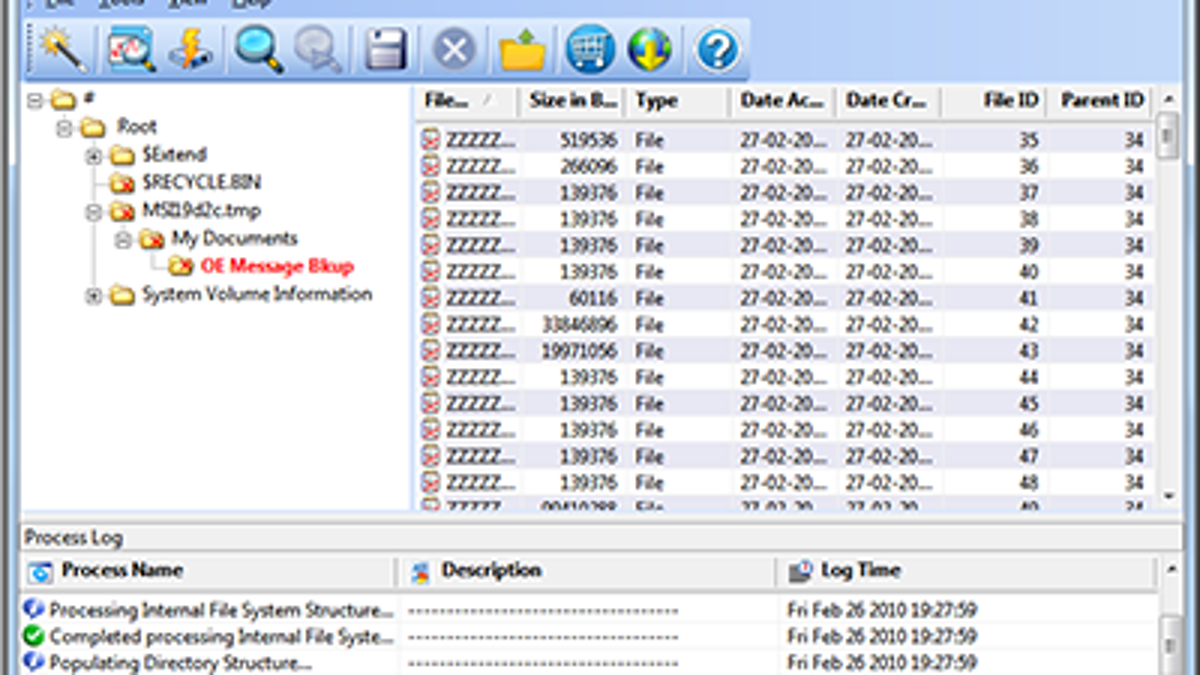Click the Process Name column header icon
This screenshot has width=1200, height=675.
40,572
